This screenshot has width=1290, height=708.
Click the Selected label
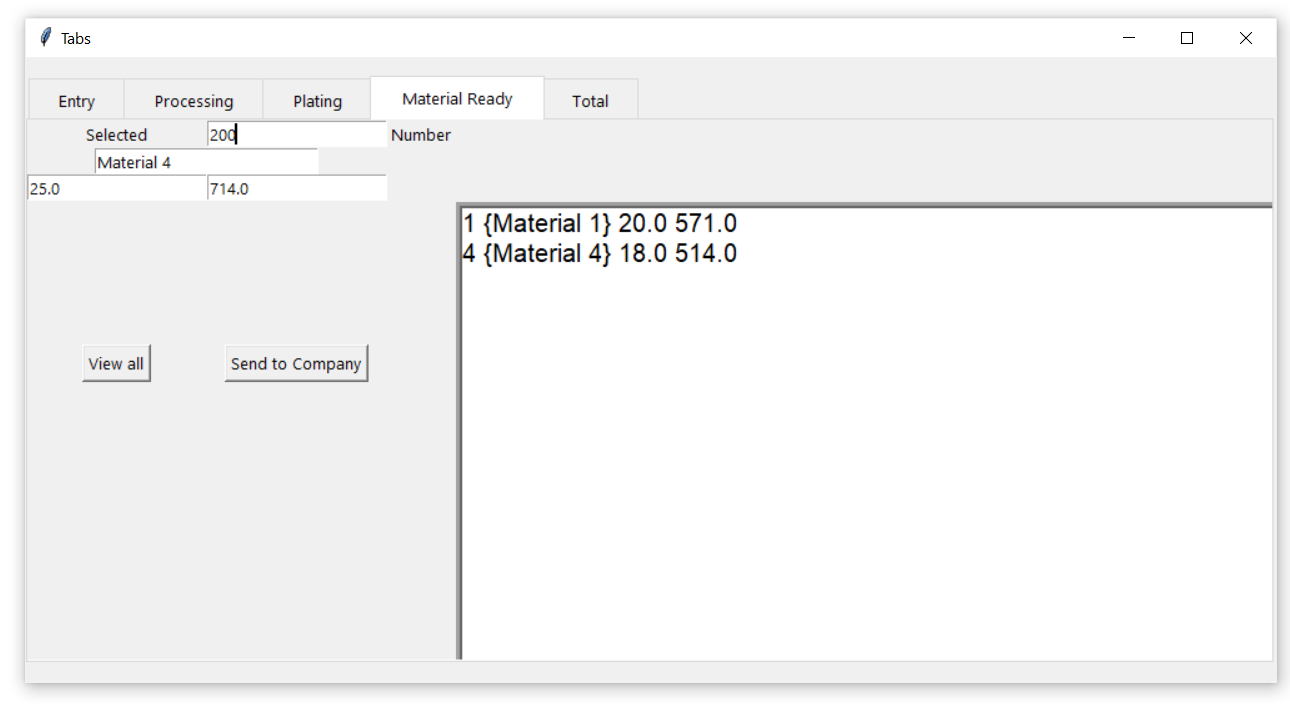(116, 134)
